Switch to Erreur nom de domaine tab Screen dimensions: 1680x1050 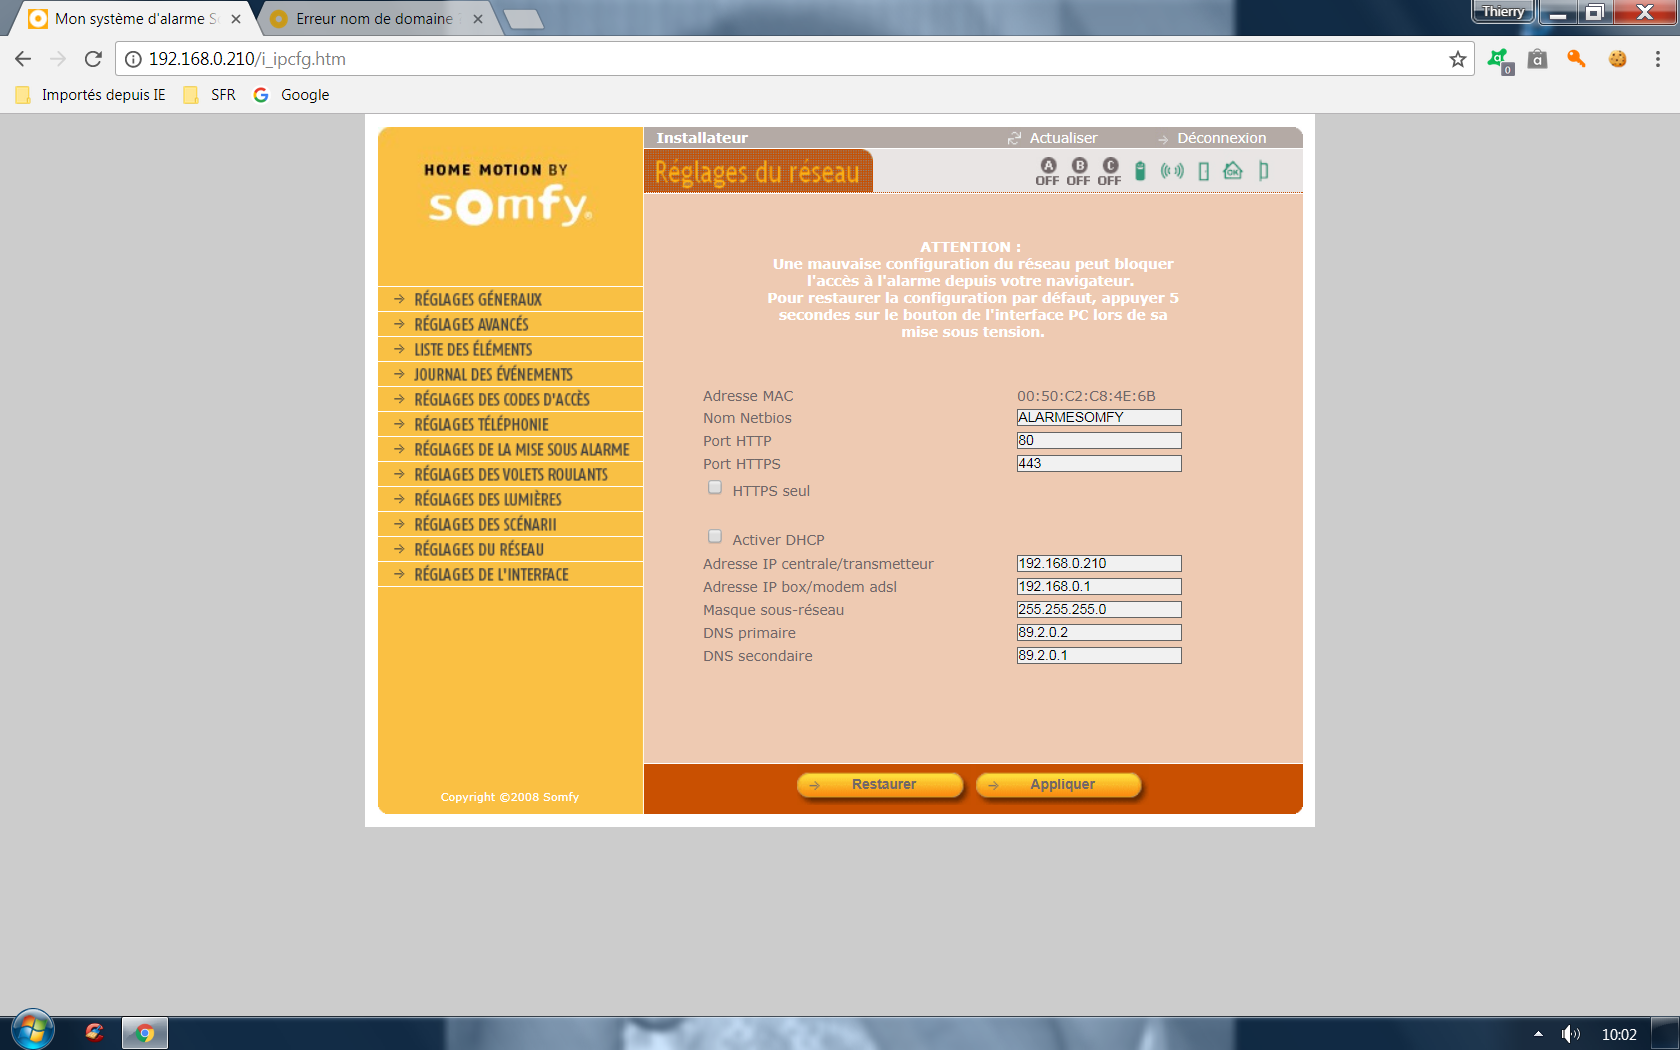coord(374,19)
